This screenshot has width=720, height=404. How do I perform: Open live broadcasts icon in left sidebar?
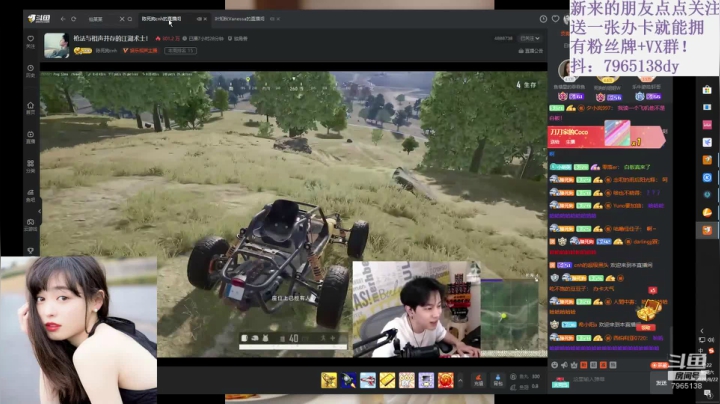tap(30, 137)
